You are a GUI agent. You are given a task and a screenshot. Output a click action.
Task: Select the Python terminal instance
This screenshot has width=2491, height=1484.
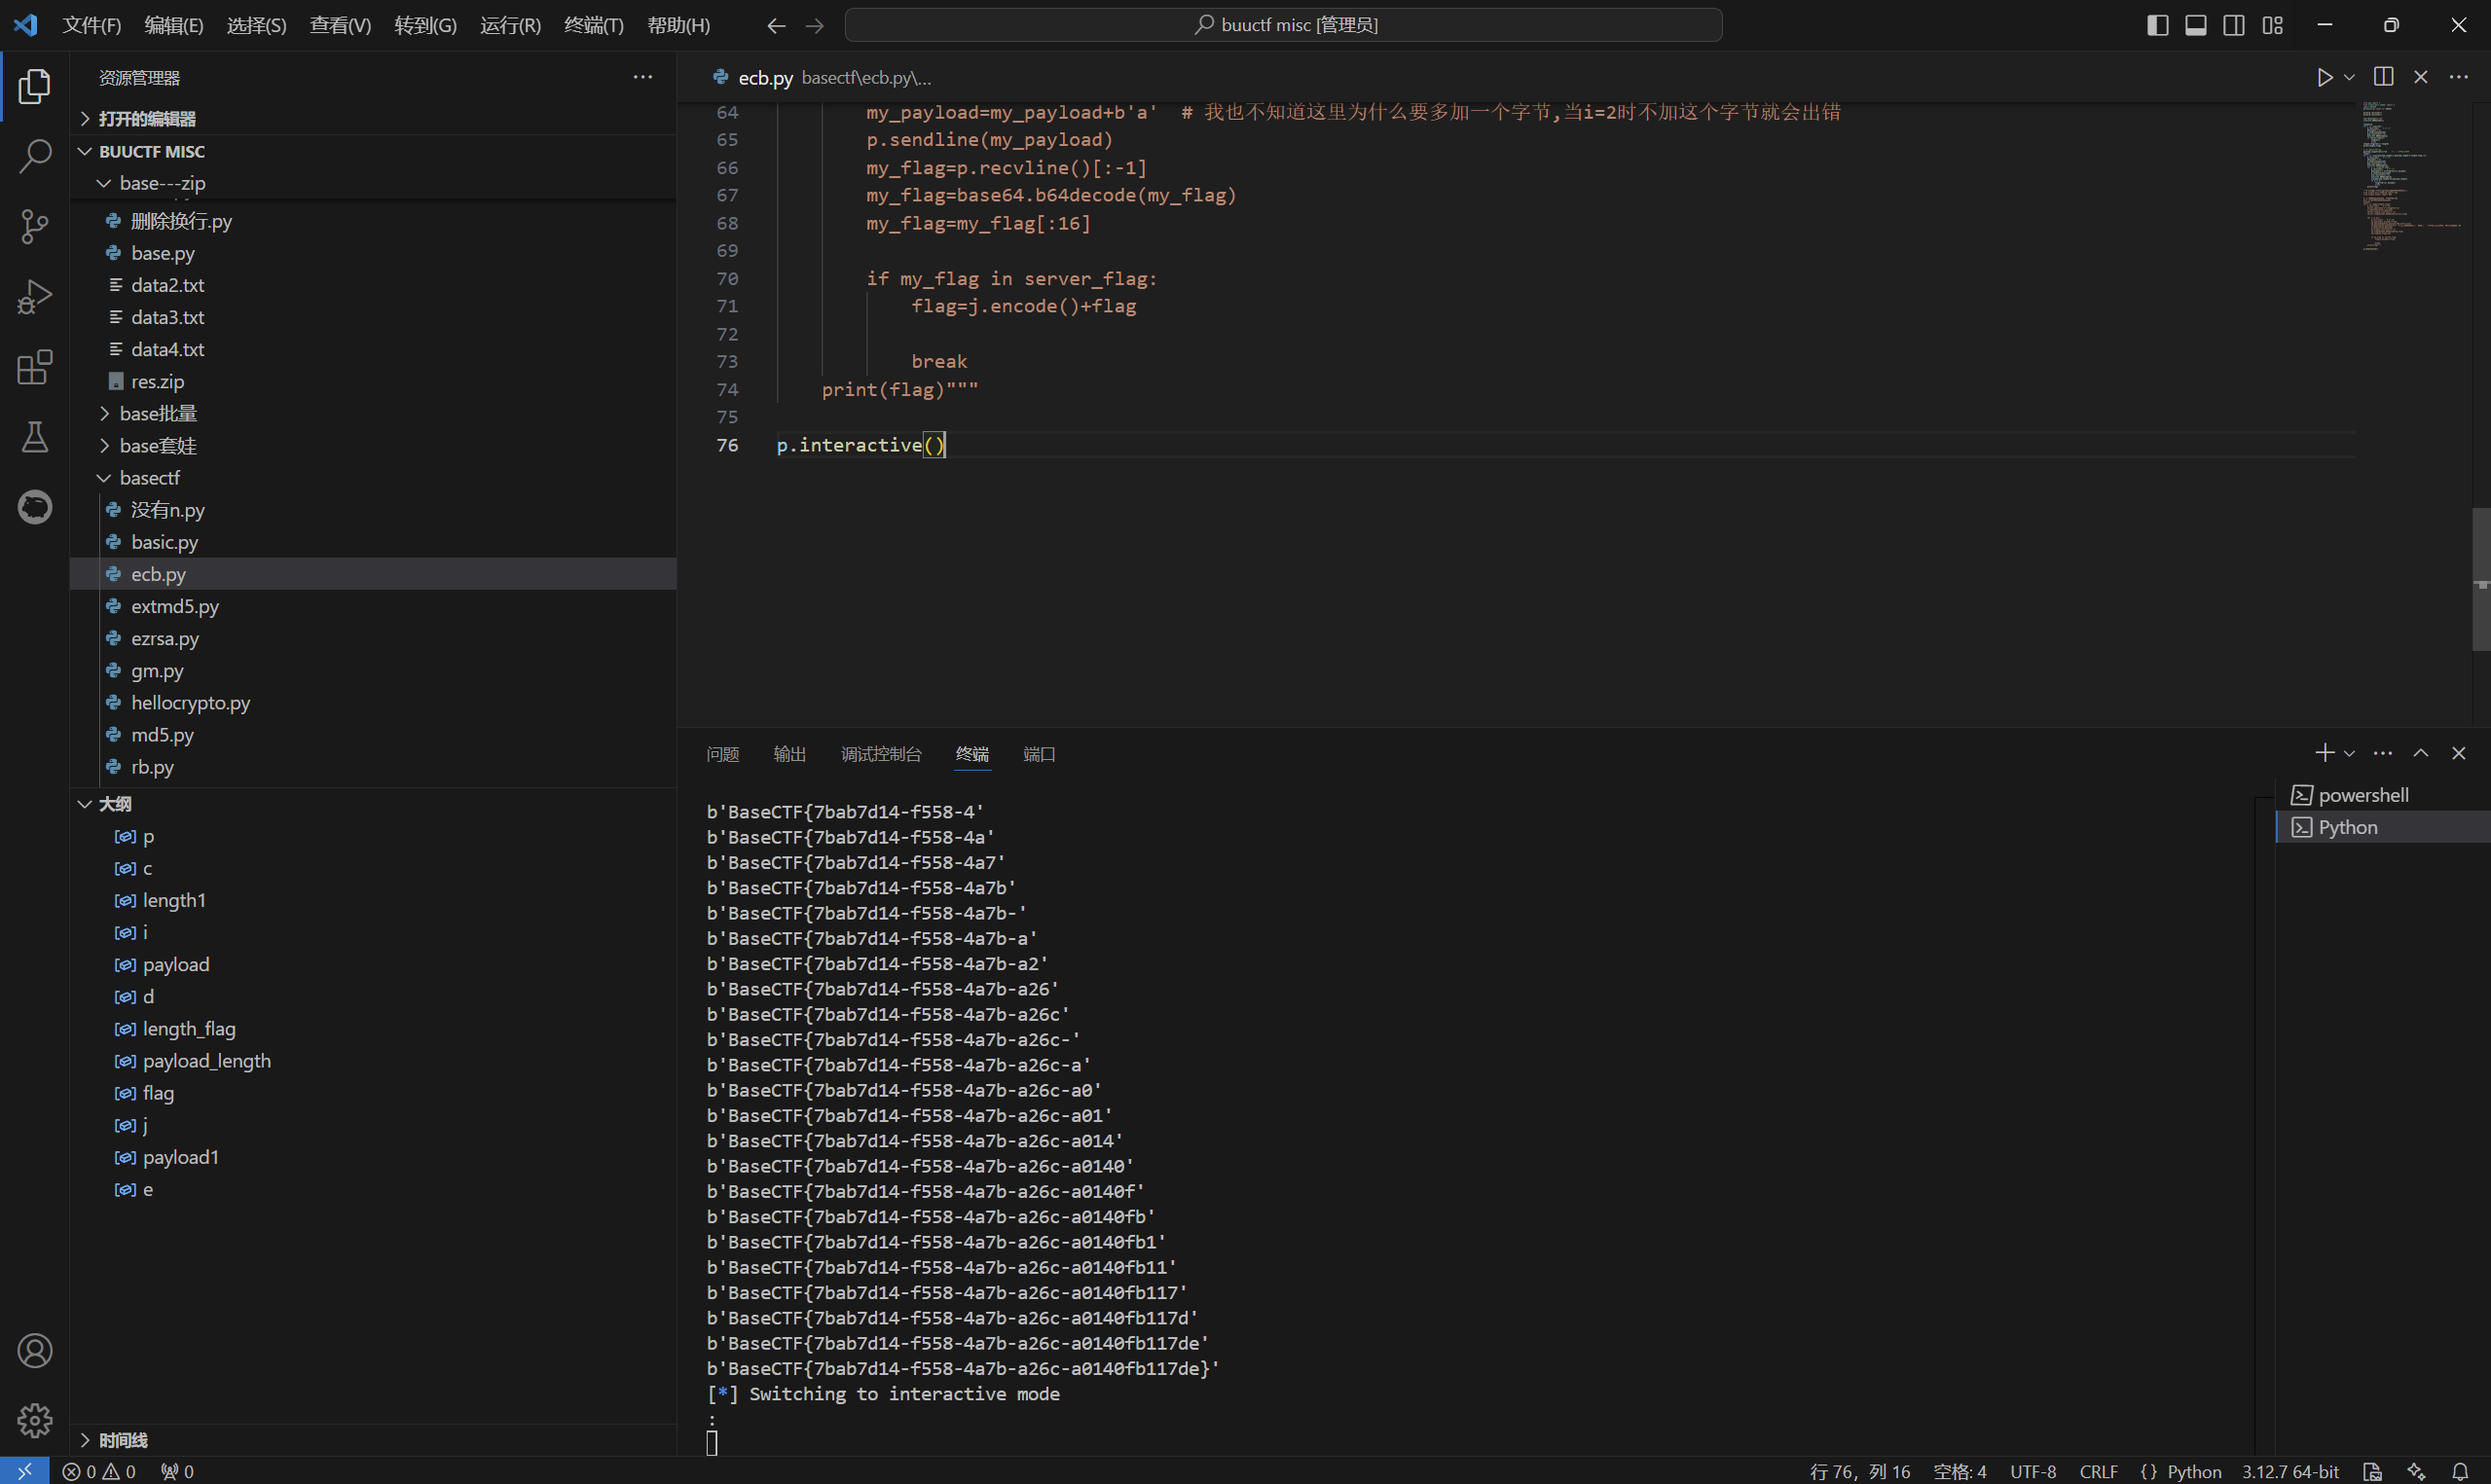coord(2383,827)
